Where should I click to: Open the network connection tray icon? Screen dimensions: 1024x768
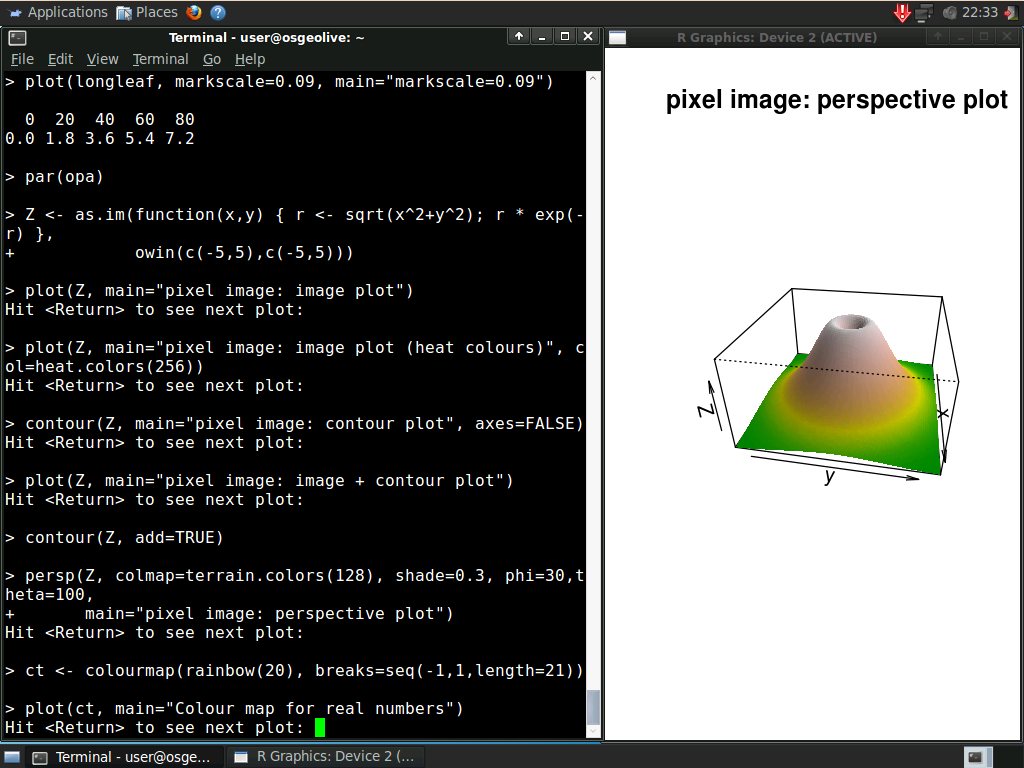click(x=924, y=12)
